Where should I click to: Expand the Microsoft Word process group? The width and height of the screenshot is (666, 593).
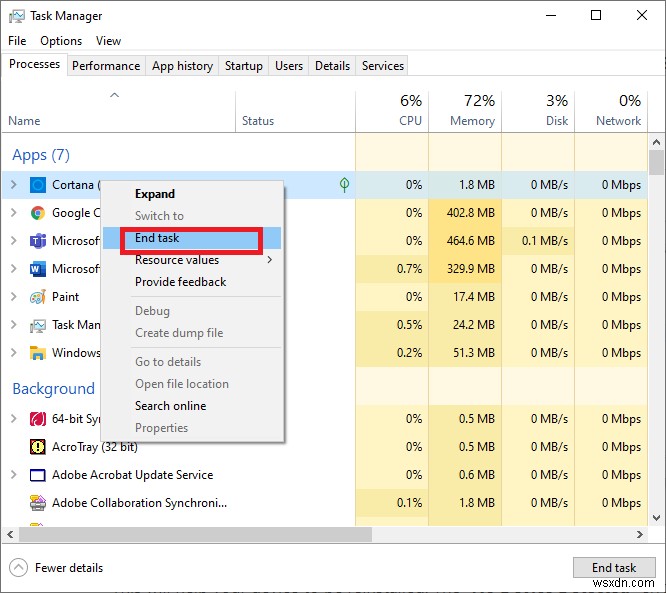click(14, 268)
